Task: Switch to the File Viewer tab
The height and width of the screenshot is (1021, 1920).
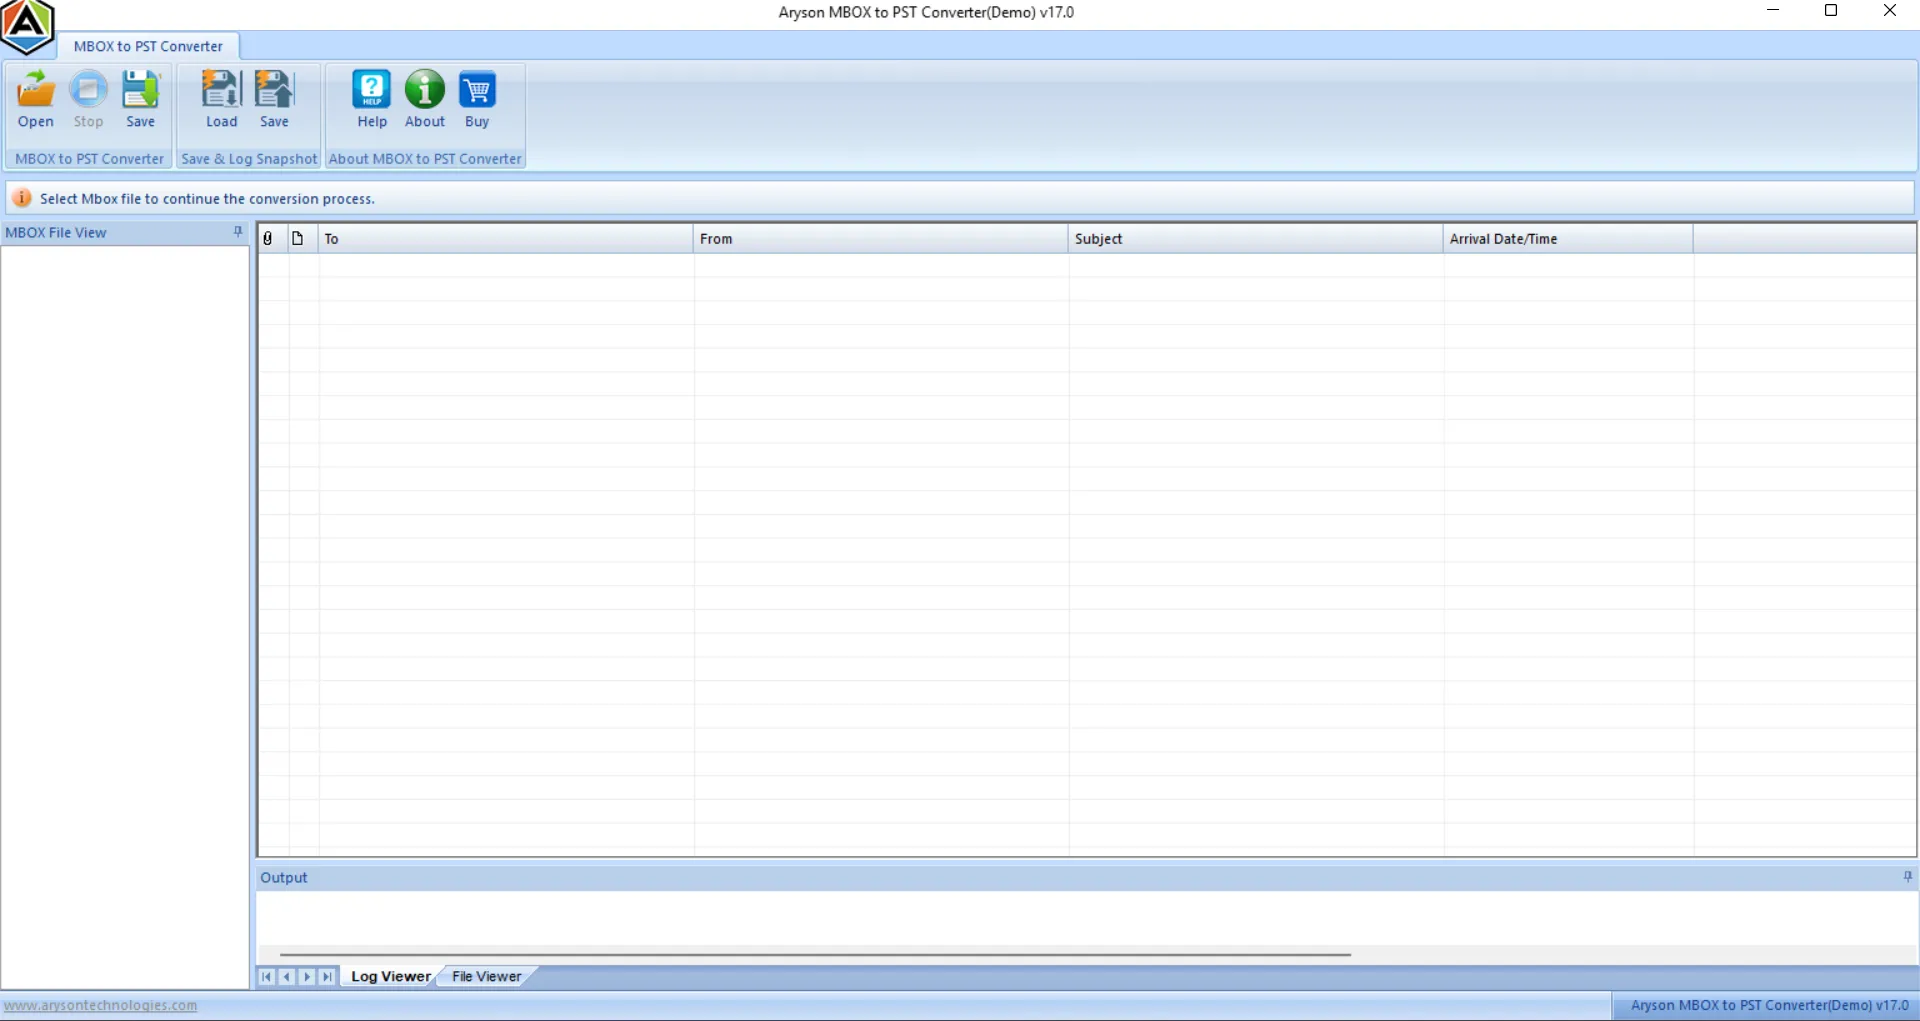Action: coord(486,976)
